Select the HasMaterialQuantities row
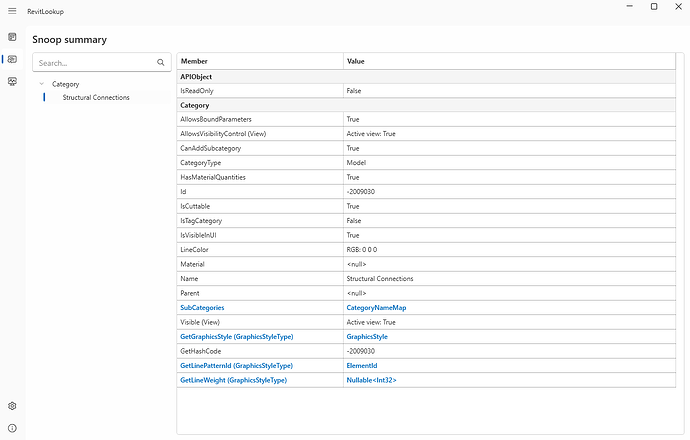690x440 pixels. 426,177
